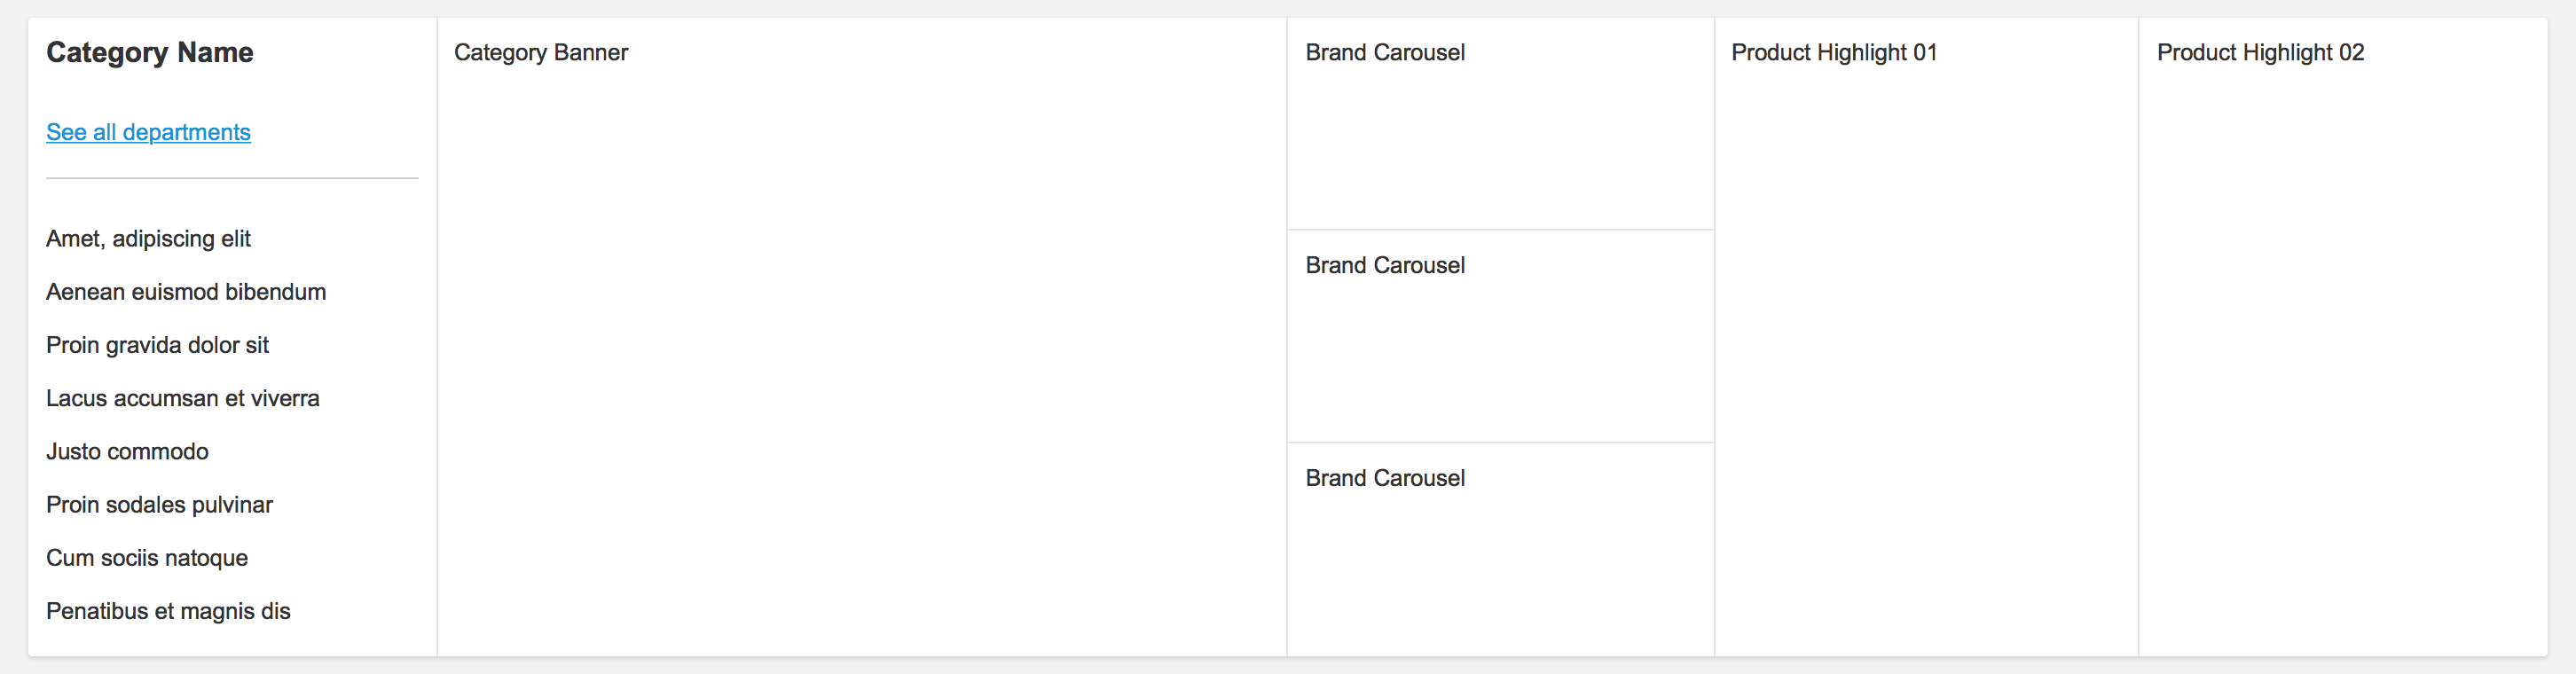The height and width of the screenshot is (674, 2576).
Task: Click the See all departments link
Action: pos(148,132)
